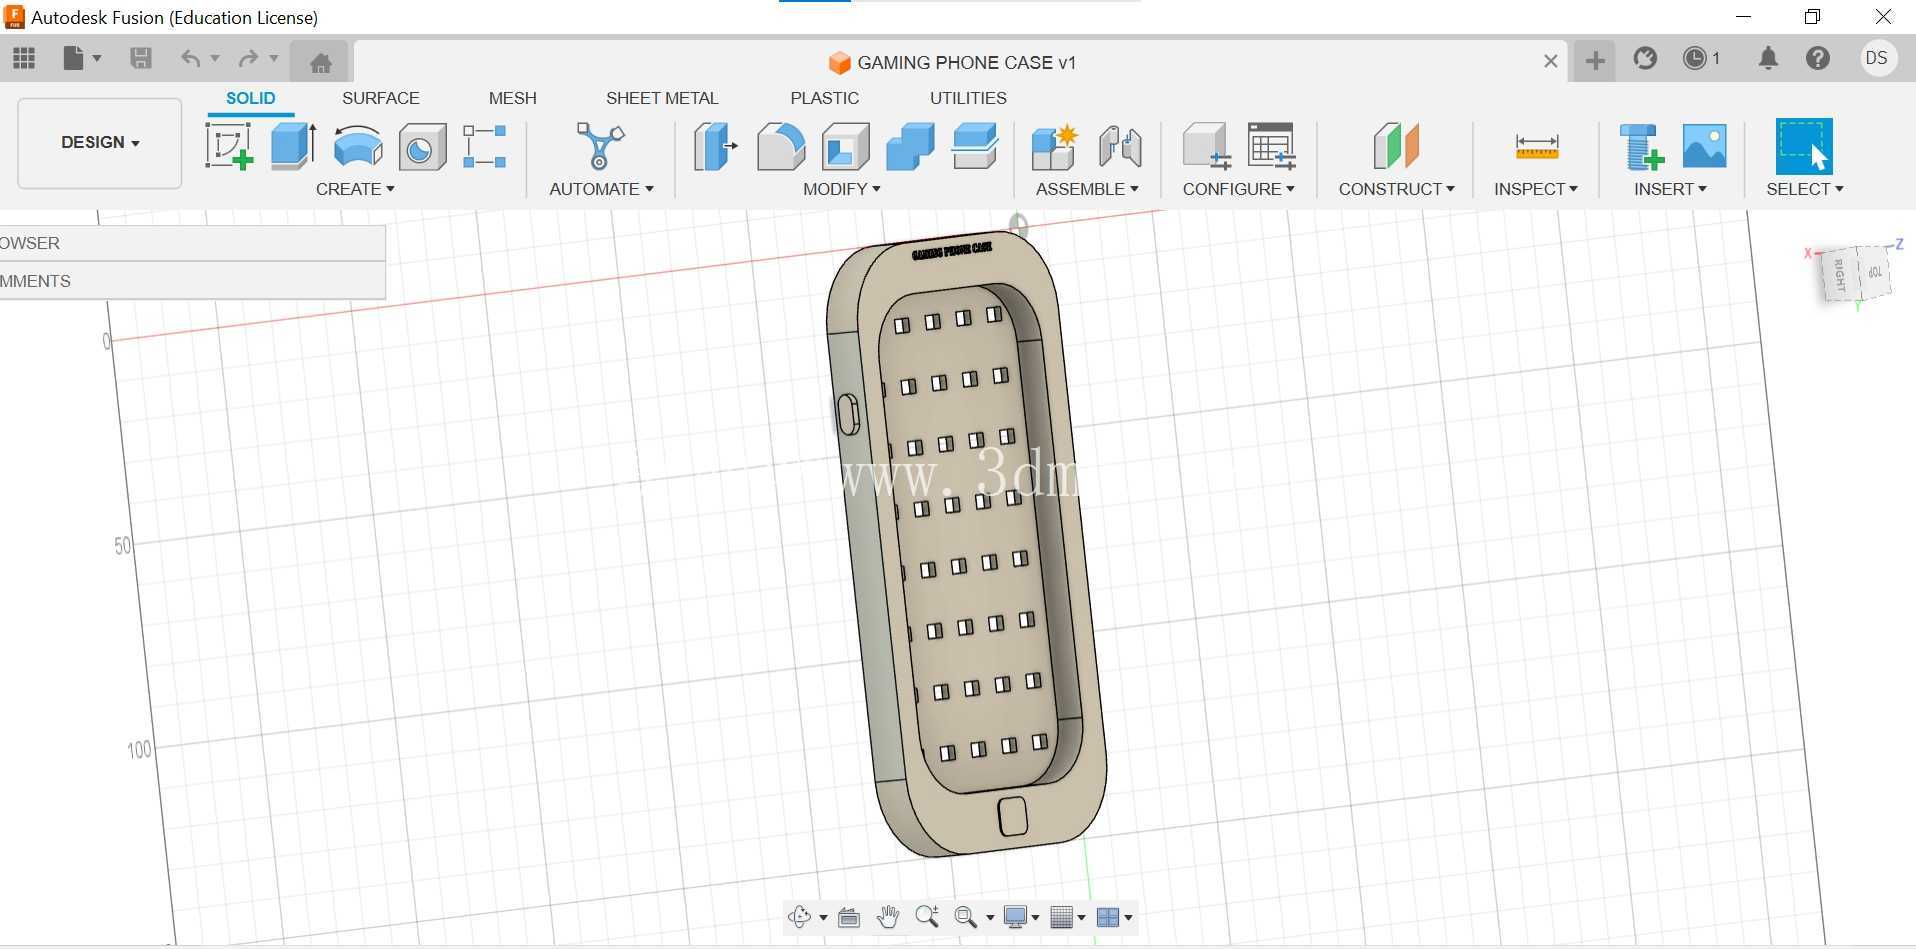Select the Measure tool

(x=1537, y=147)
